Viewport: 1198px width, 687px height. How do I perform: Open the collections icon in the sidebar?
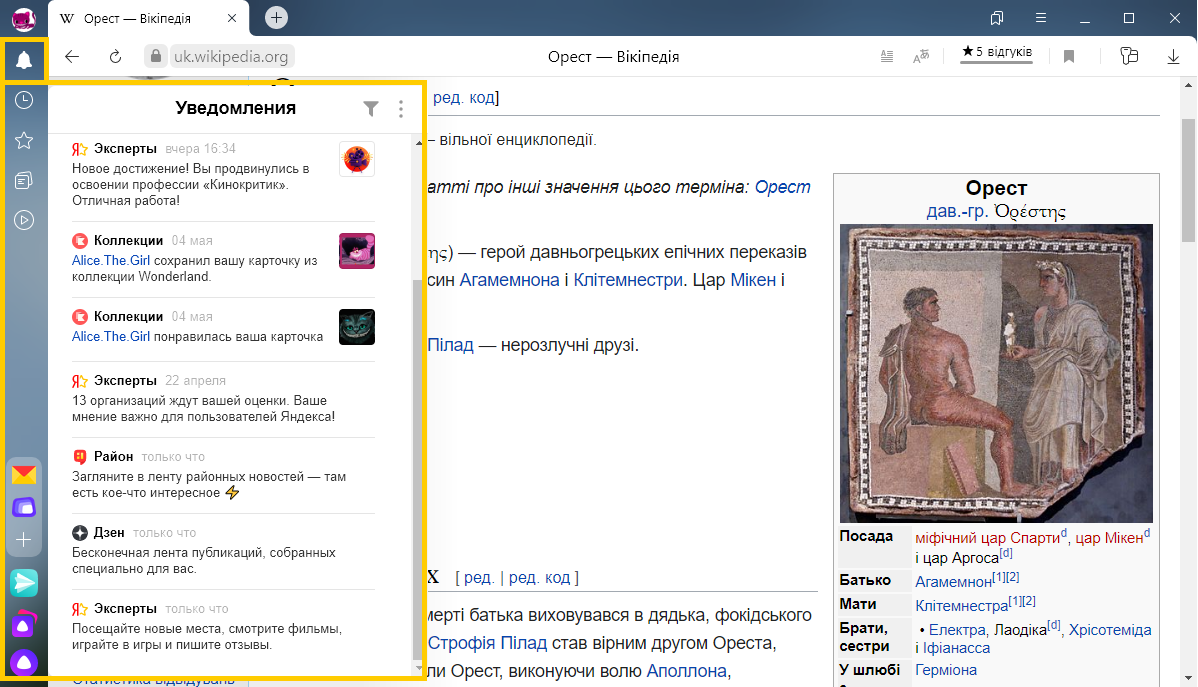pyautogui.click(x=24, y=180)
